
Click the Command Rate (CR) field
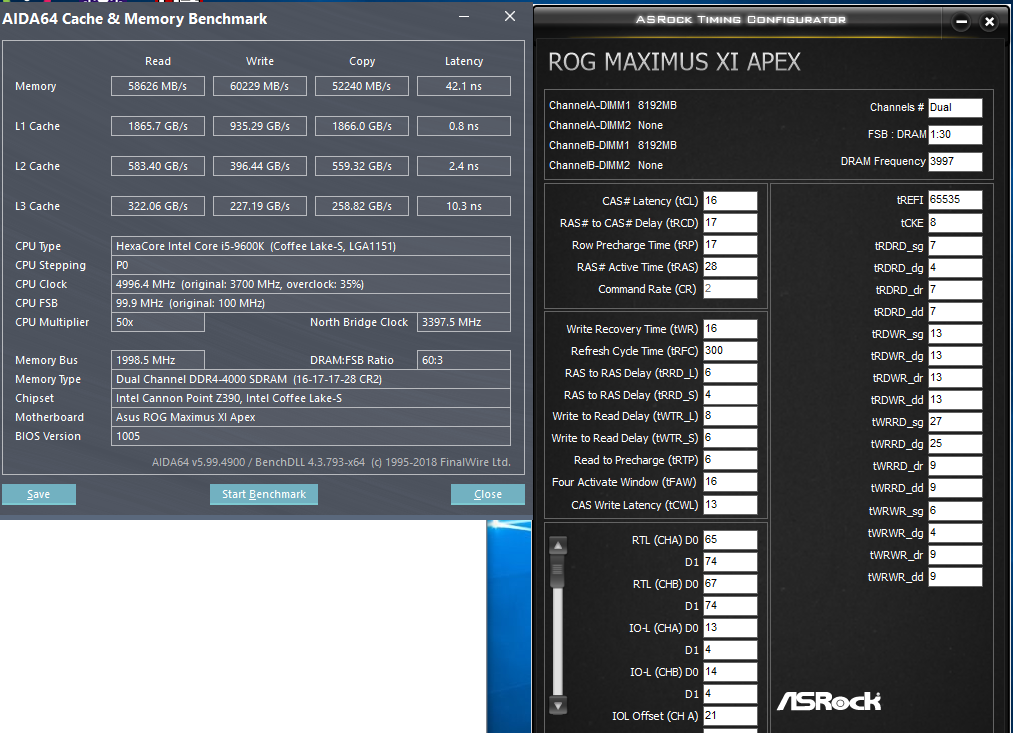tap(730, 289)
